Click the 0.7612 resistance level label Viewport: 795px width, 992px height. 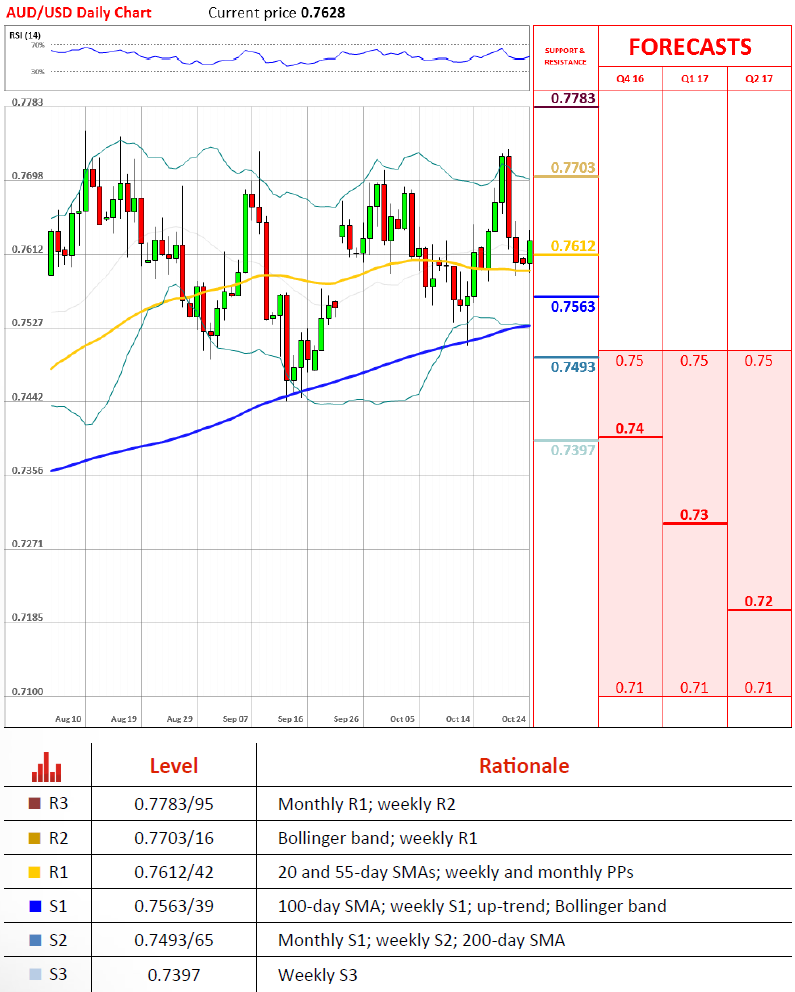pos(573,245)
